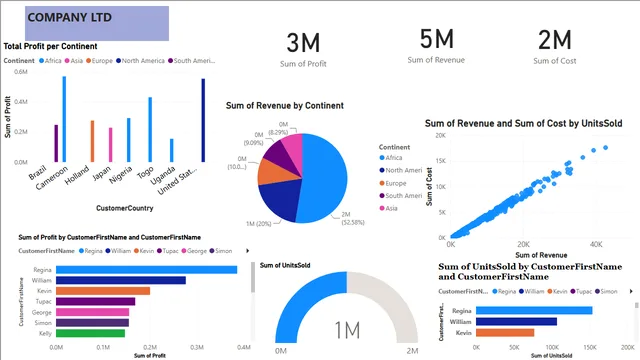Select Tupac's purple profit bar
Screen dimensions: 640x360
click(96, 302)
